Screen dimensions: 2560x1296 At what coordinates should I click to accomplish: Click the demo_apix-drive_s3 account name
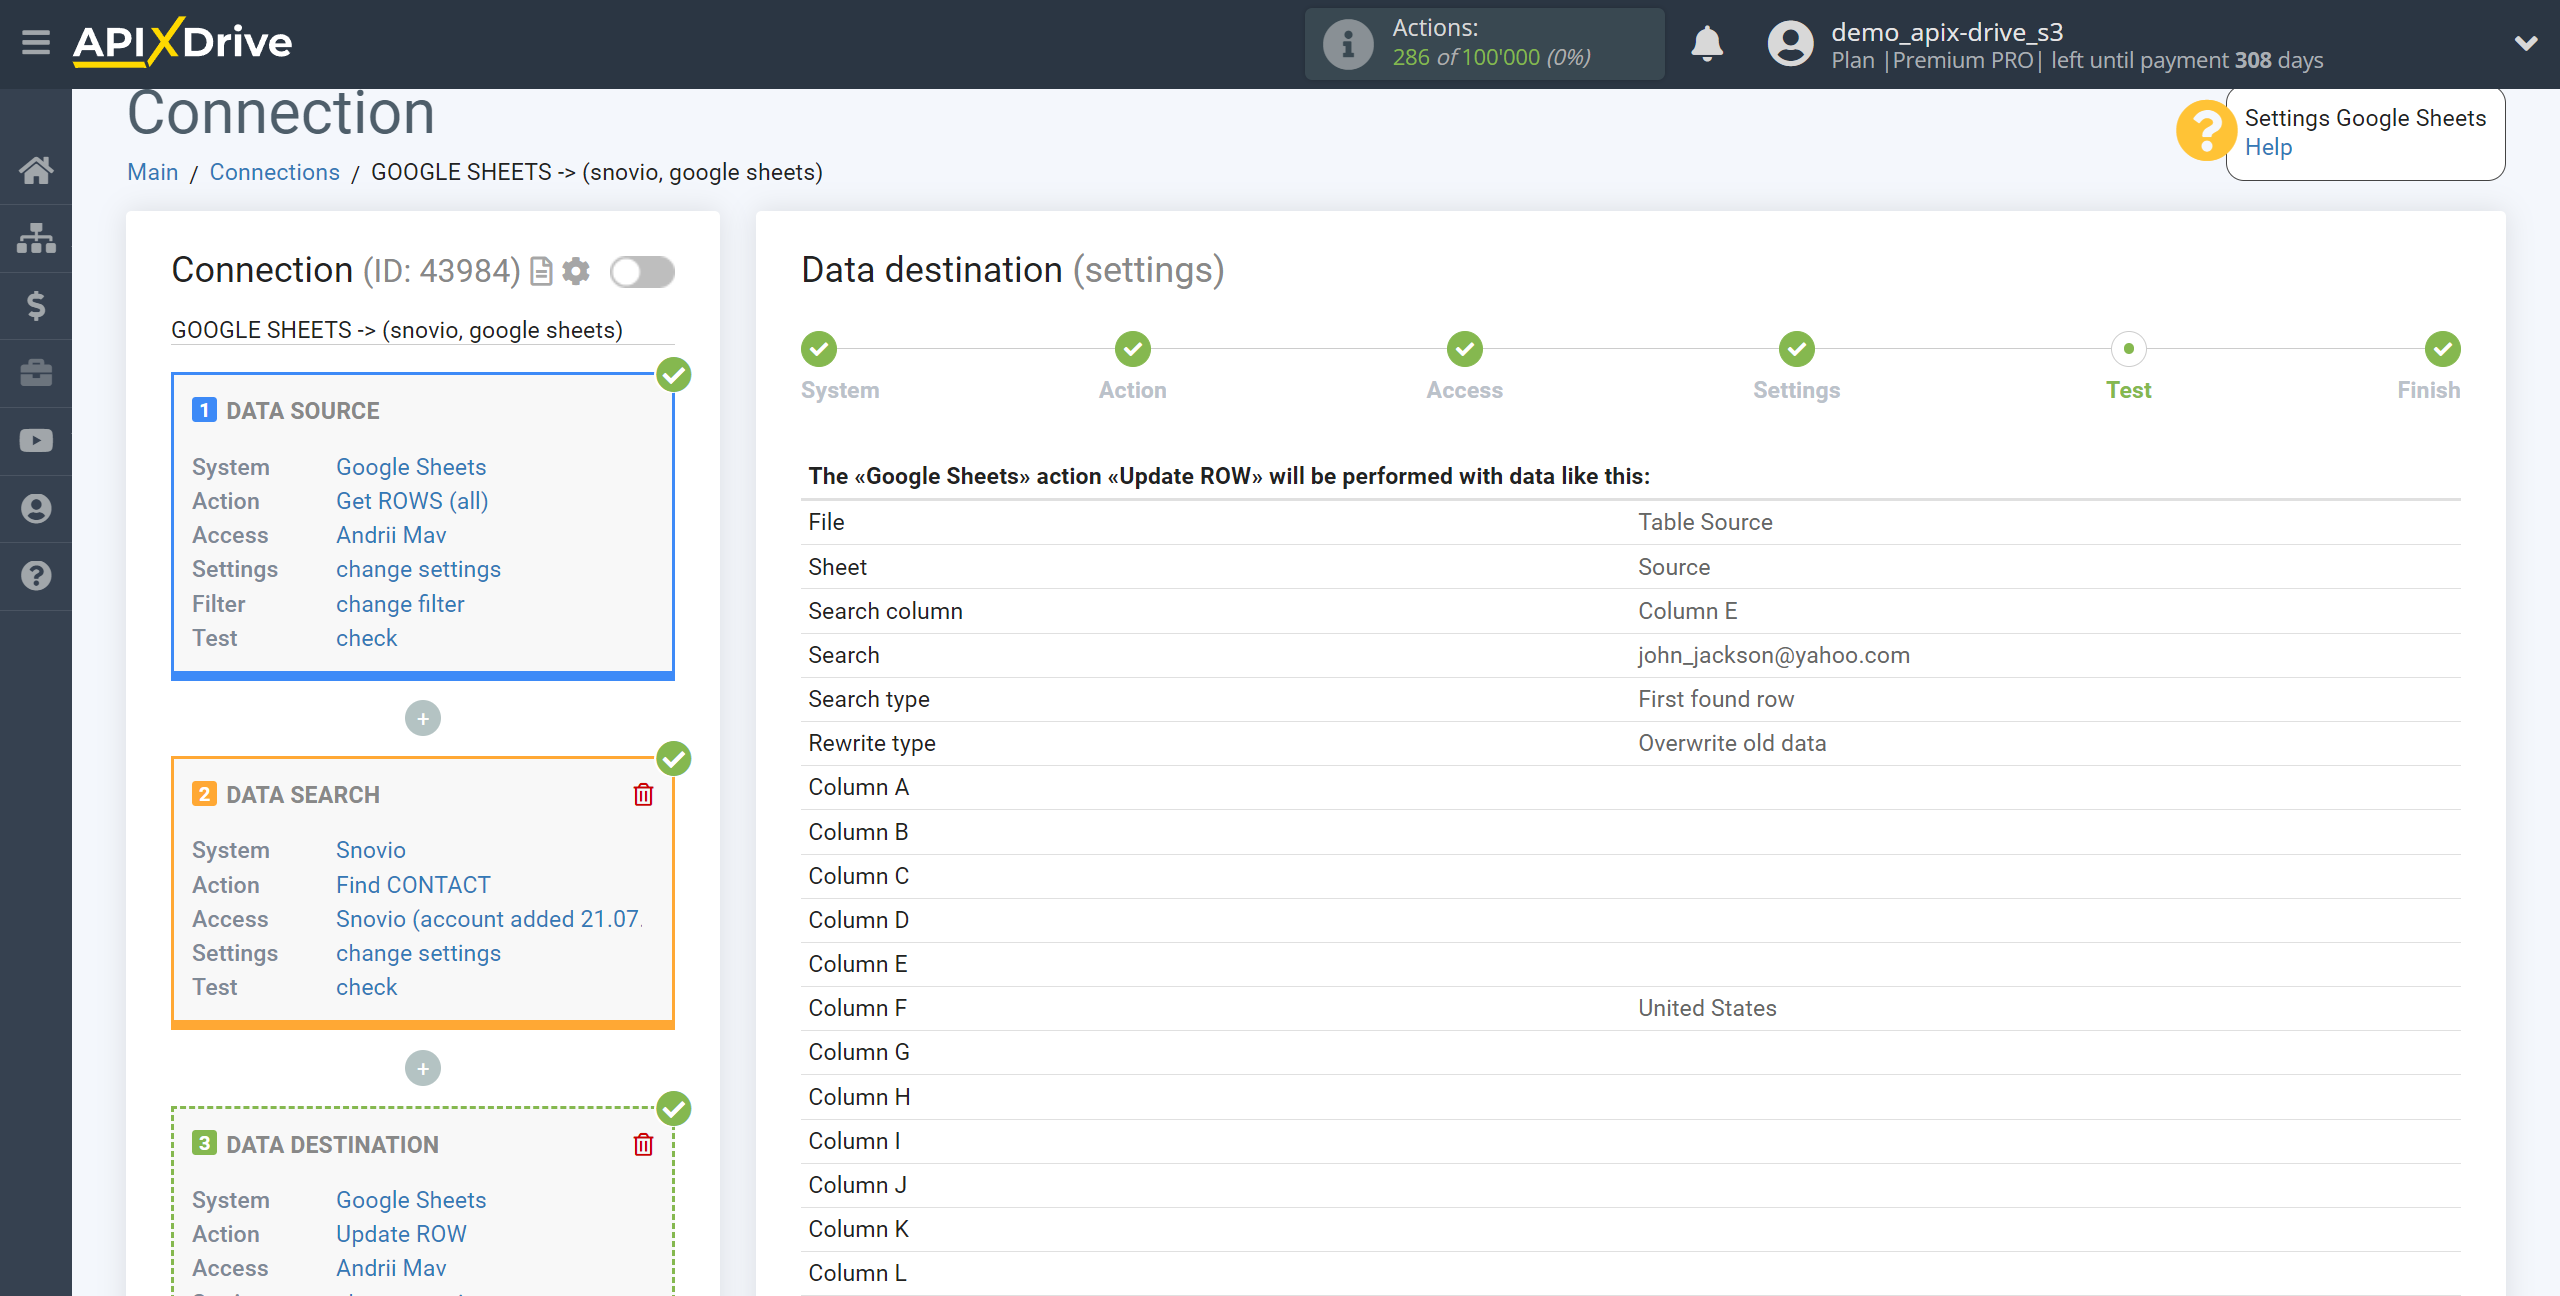pos(1947,32)
